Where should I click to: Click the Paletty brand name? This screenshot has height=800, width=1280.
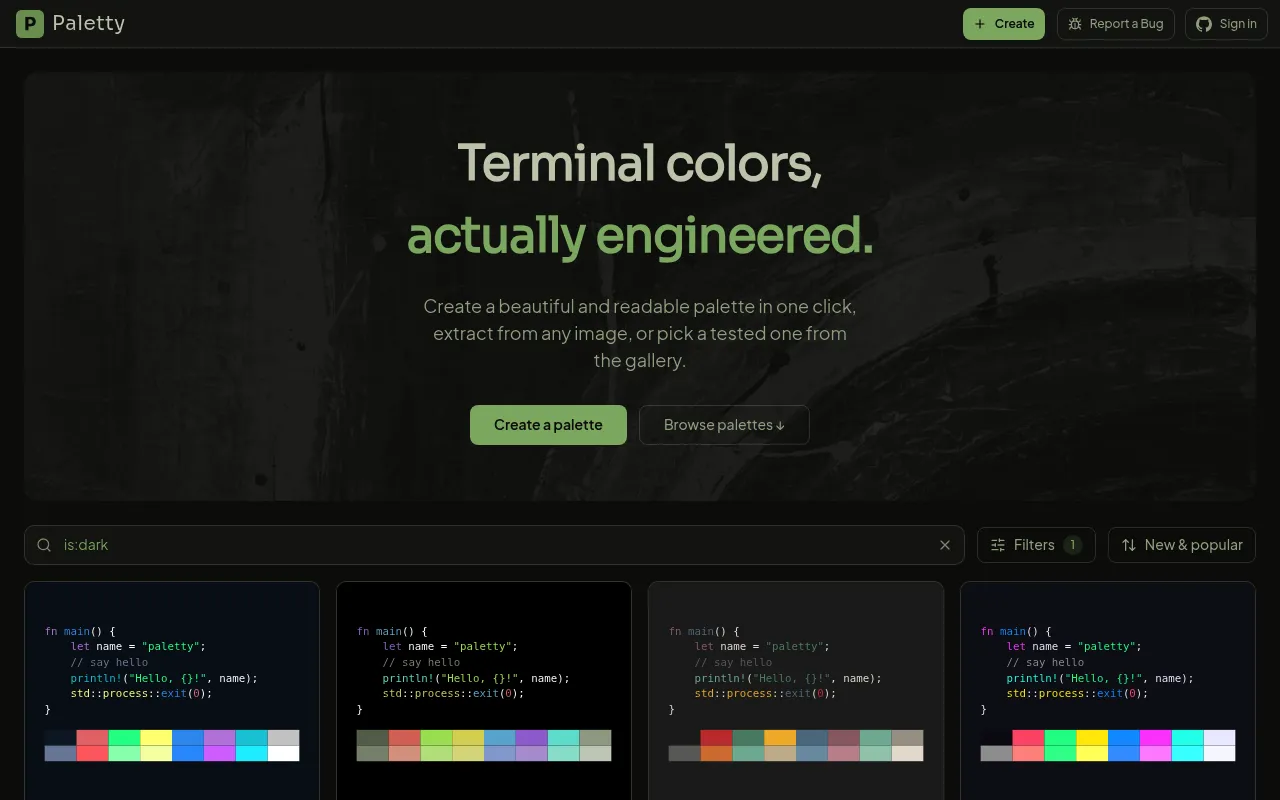point(89,23)
